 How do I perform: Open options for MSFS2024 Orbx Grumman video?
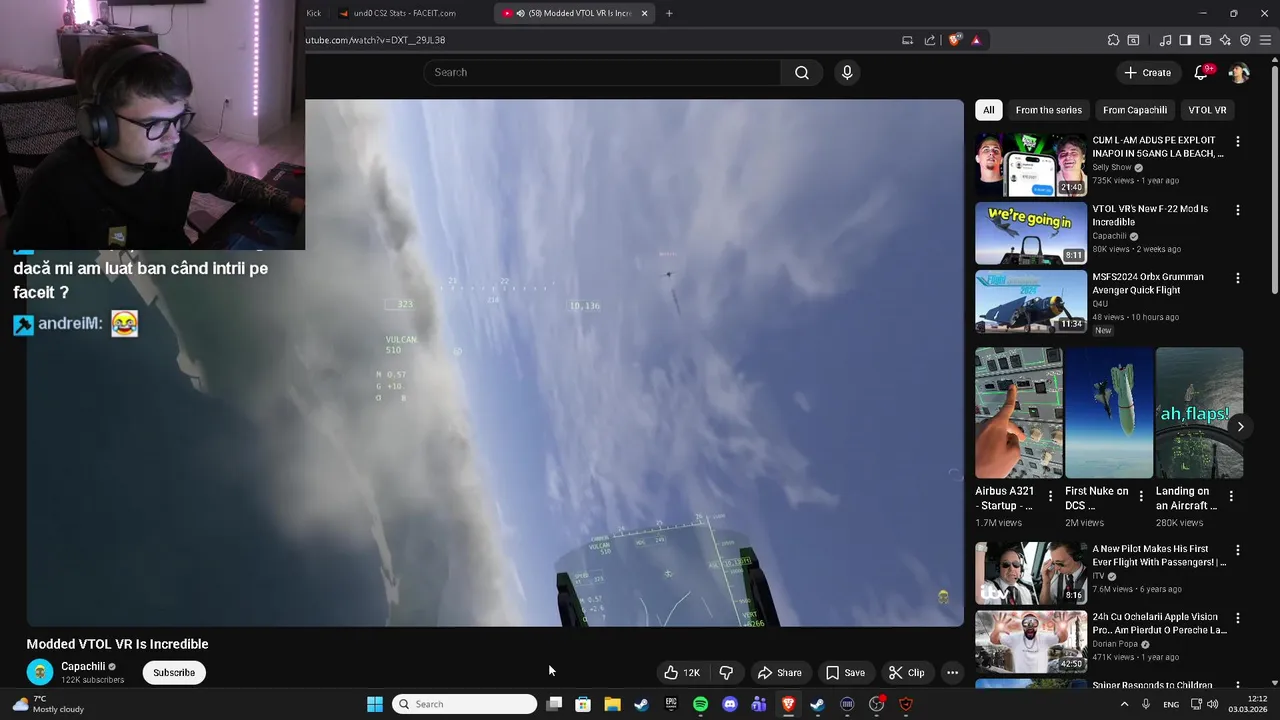point(1237,278)
